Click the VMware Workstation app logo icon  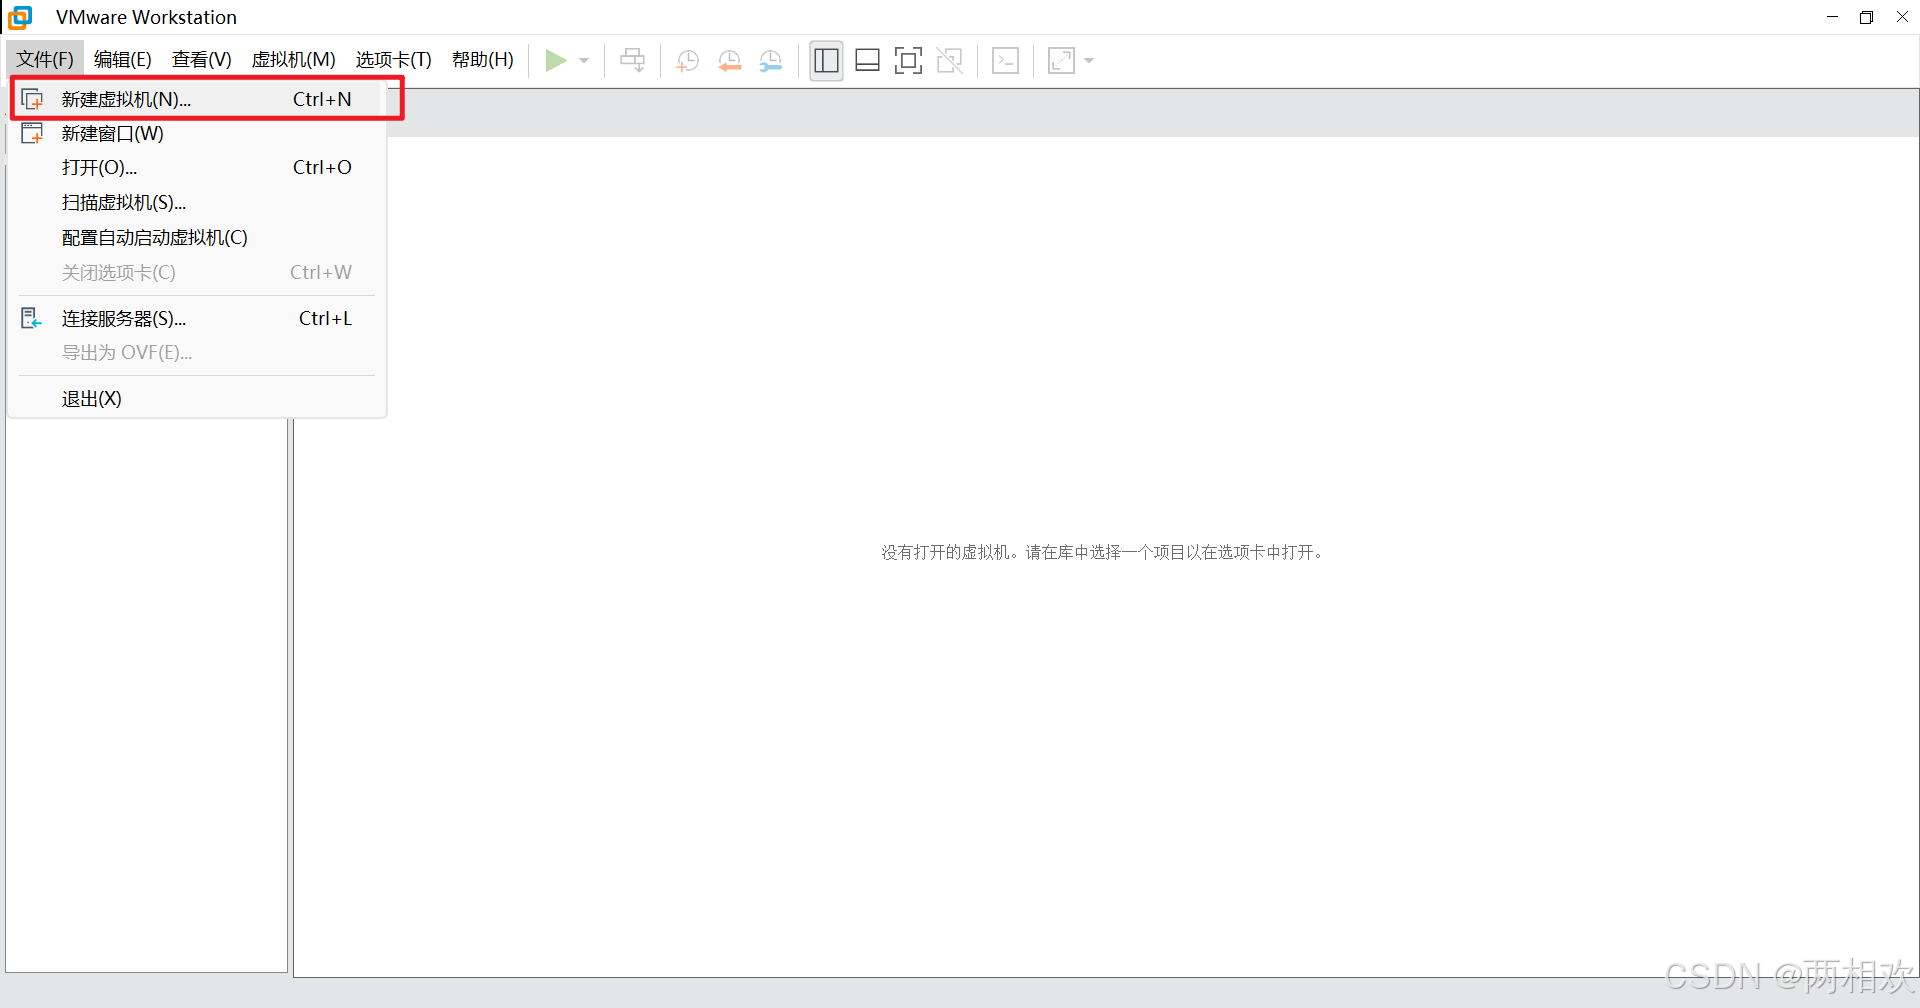tap(20, 17)
